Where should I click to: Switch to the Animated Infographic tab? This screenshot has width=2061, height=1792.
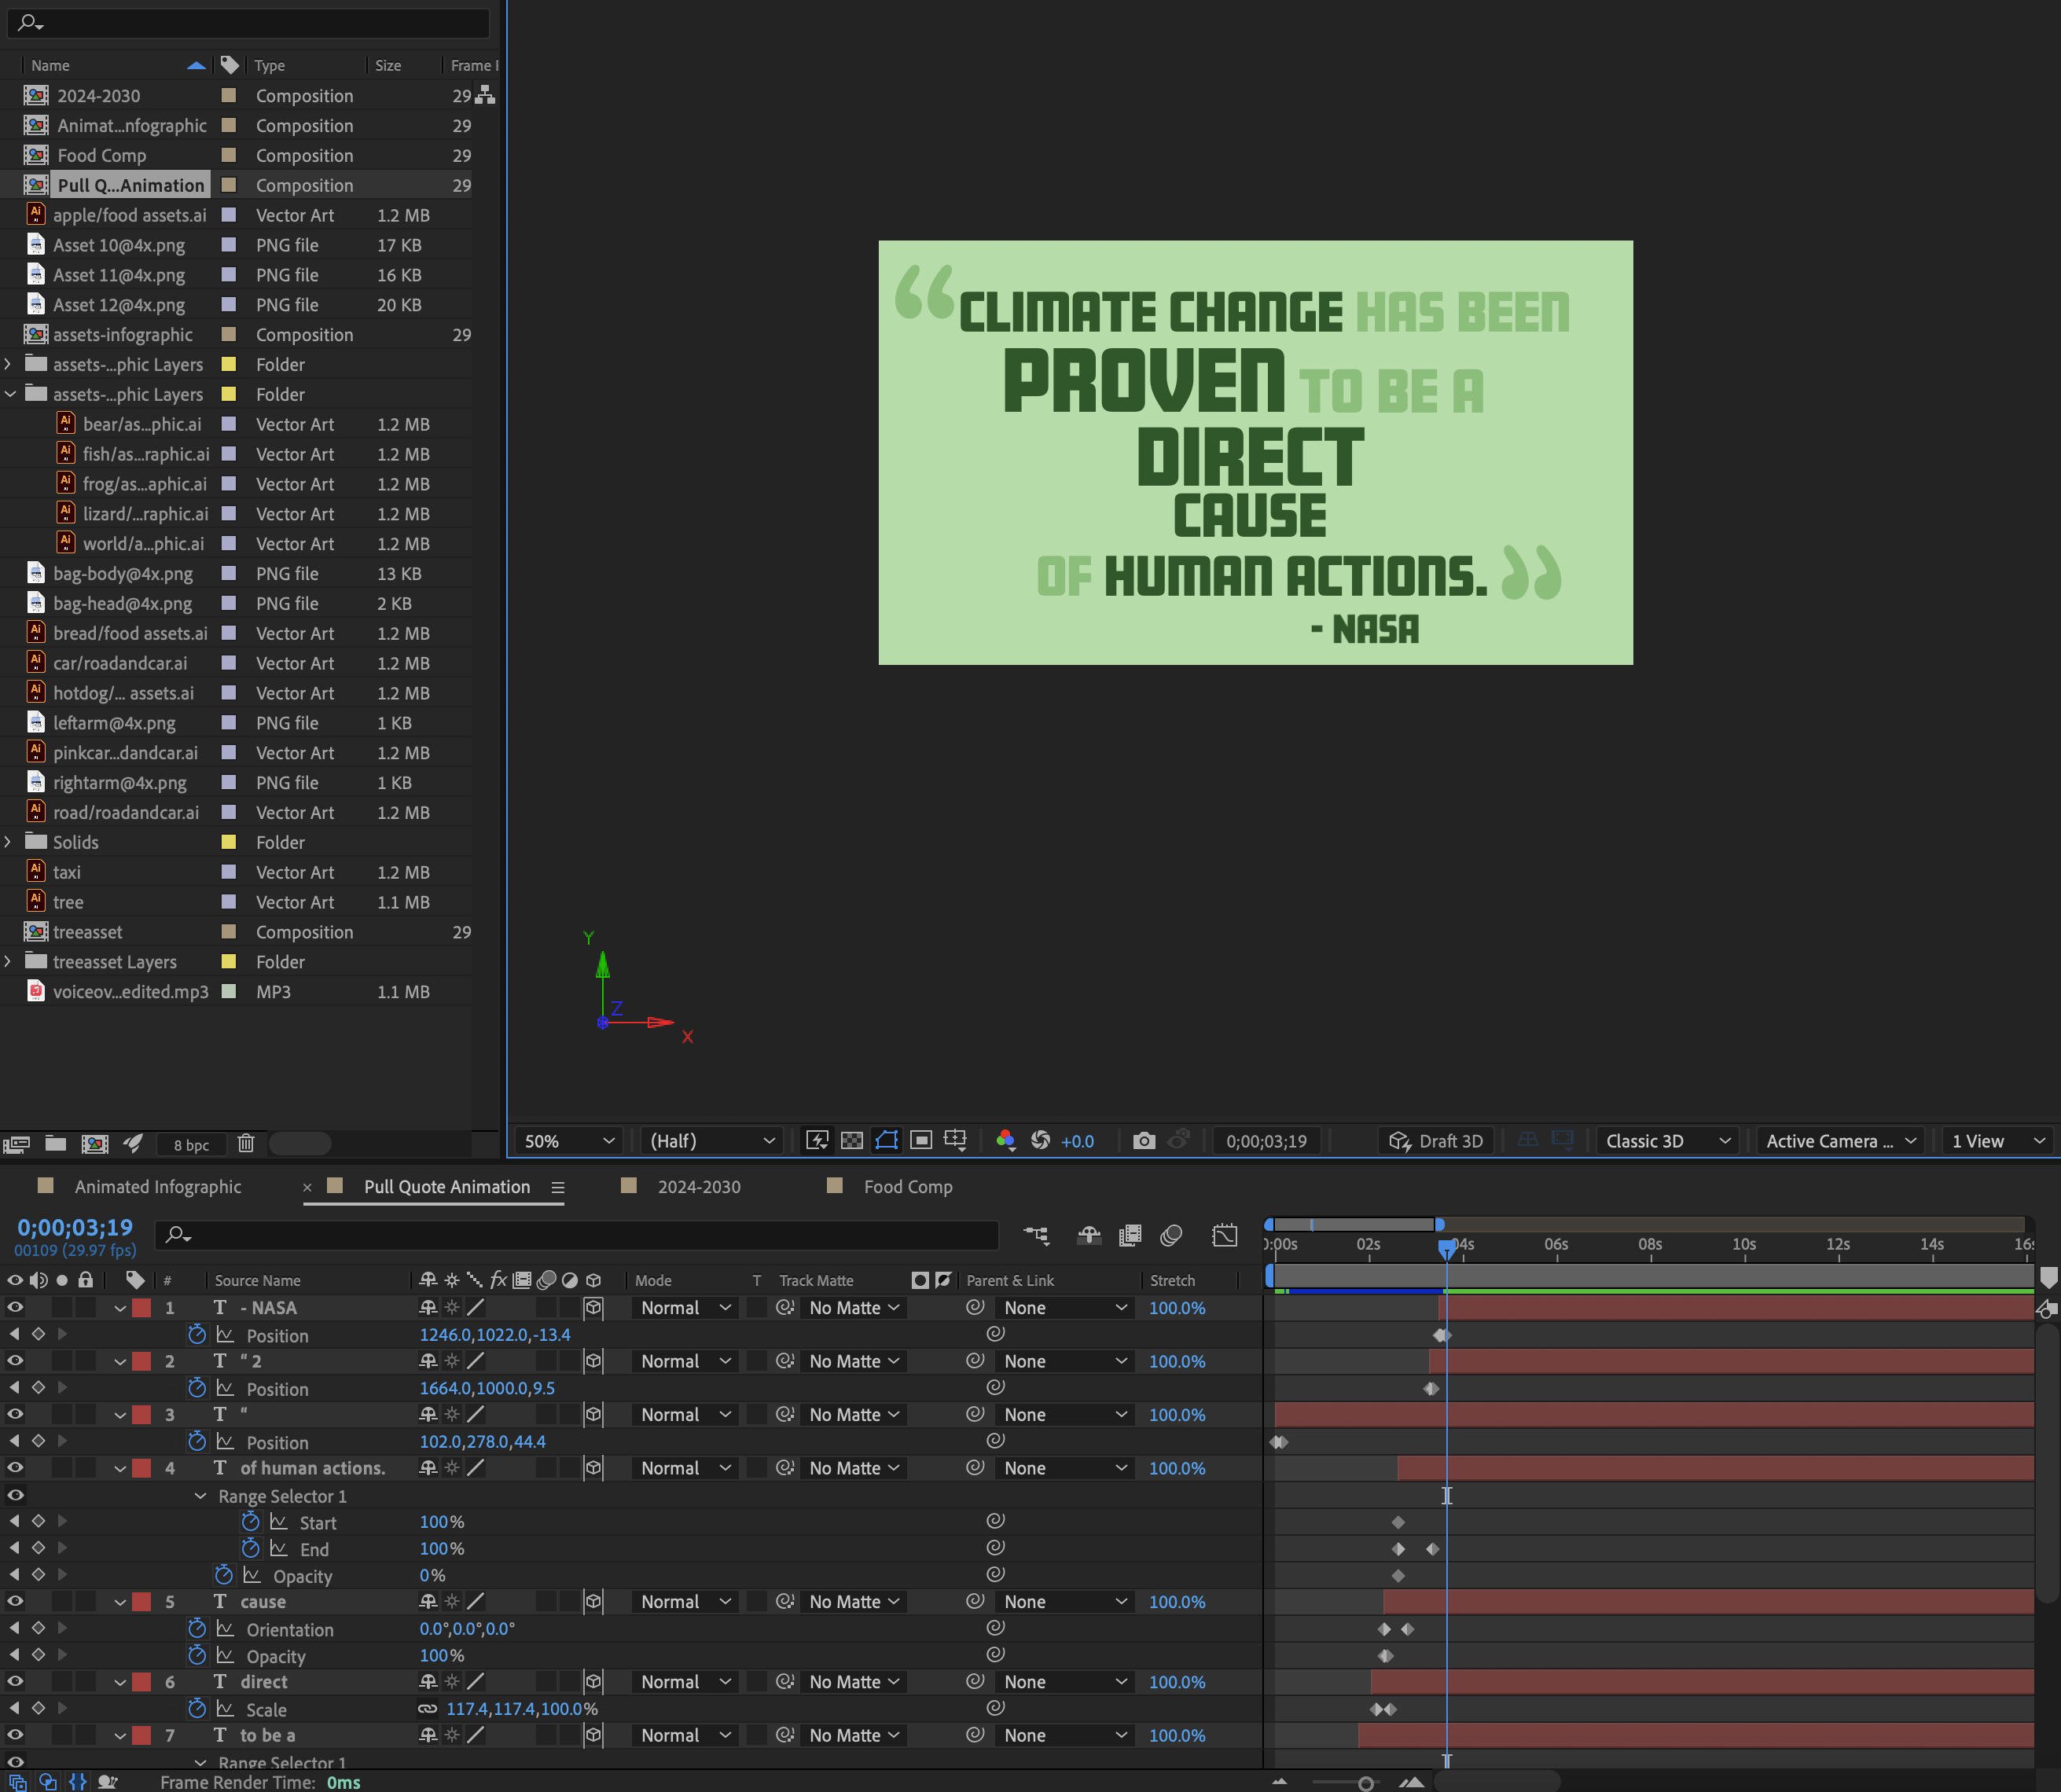[x=157, y=1187]
